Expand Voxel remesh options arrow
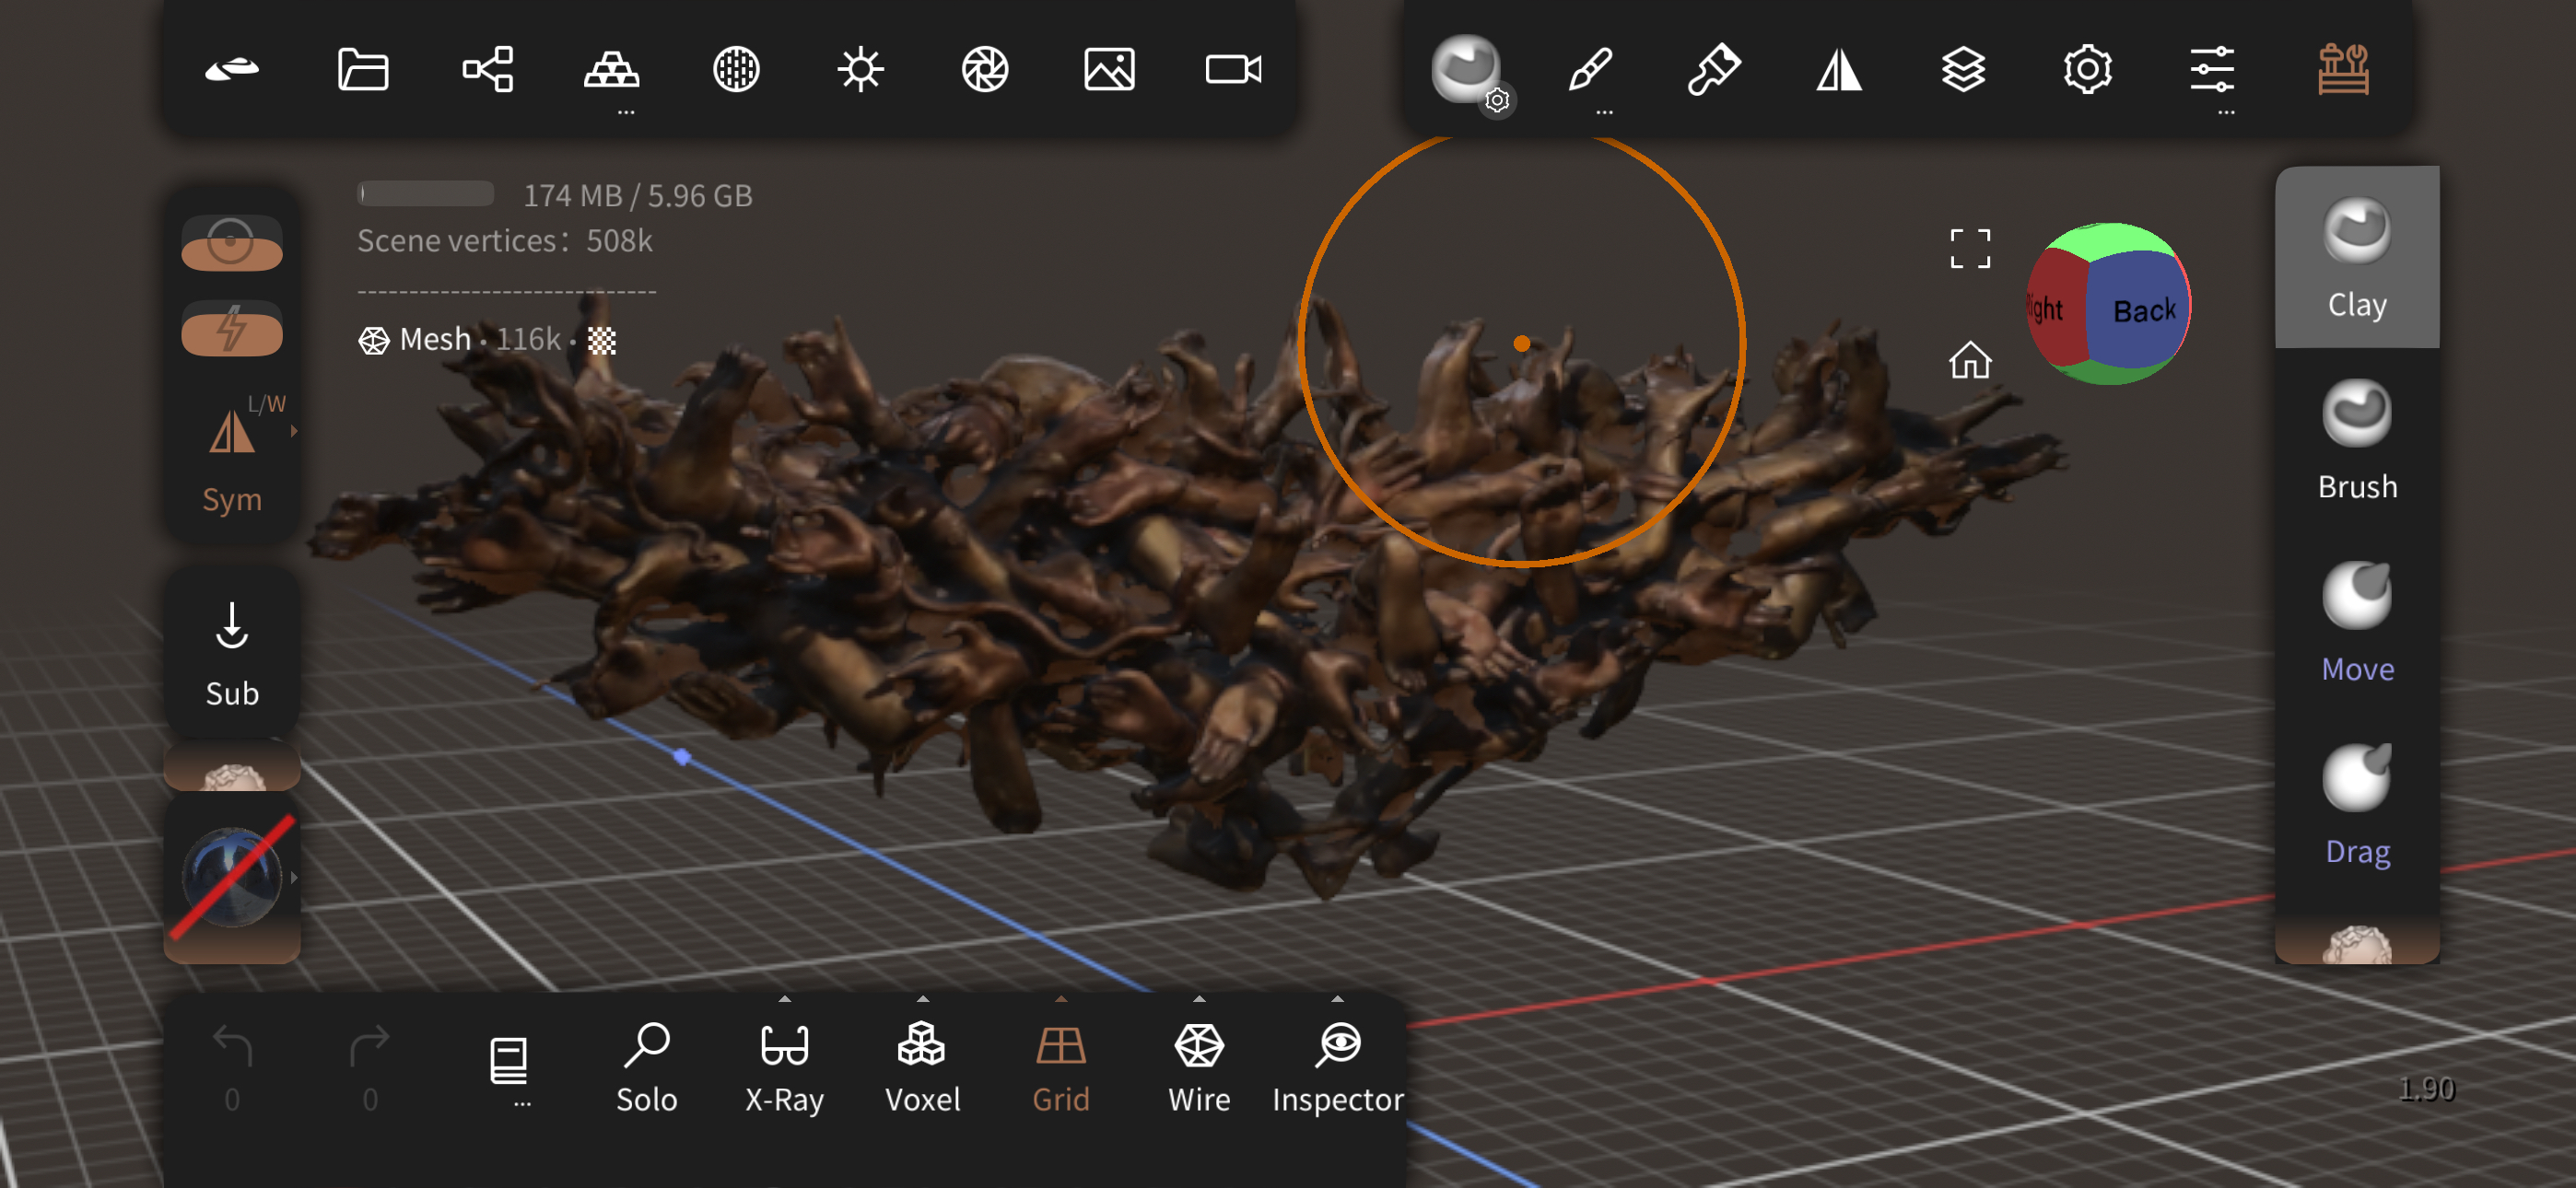 pos(922,999)
